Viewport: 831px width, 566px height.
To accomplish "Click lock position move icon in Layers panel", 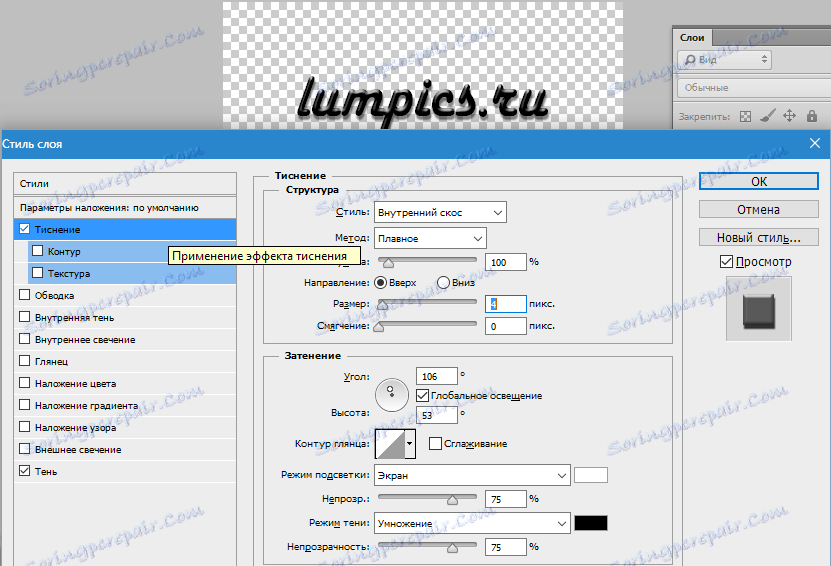I will tap(790, 116).
